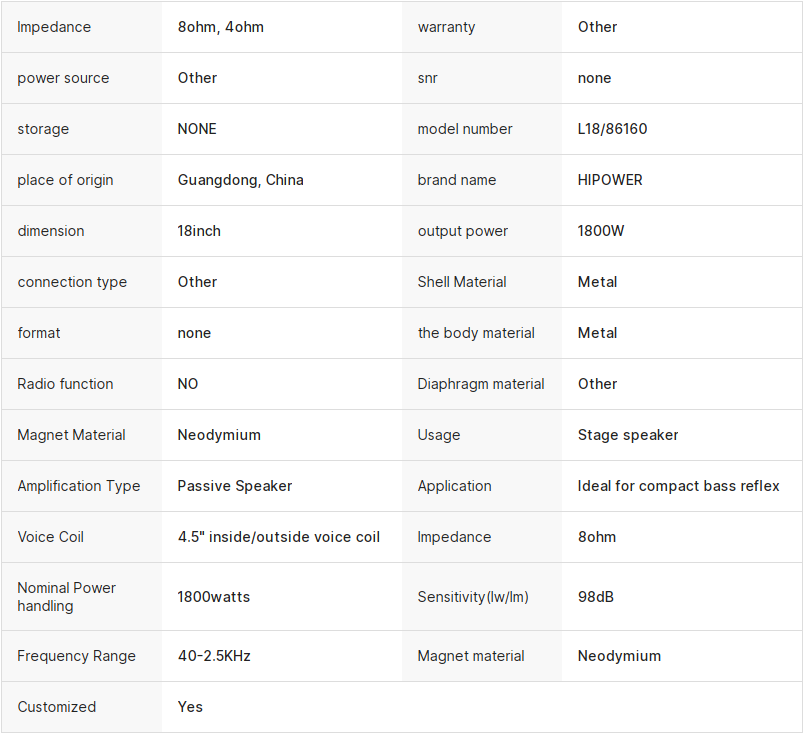Click the Customized Yes value
This screenshot has width=808, height=735.
[190, 707]
